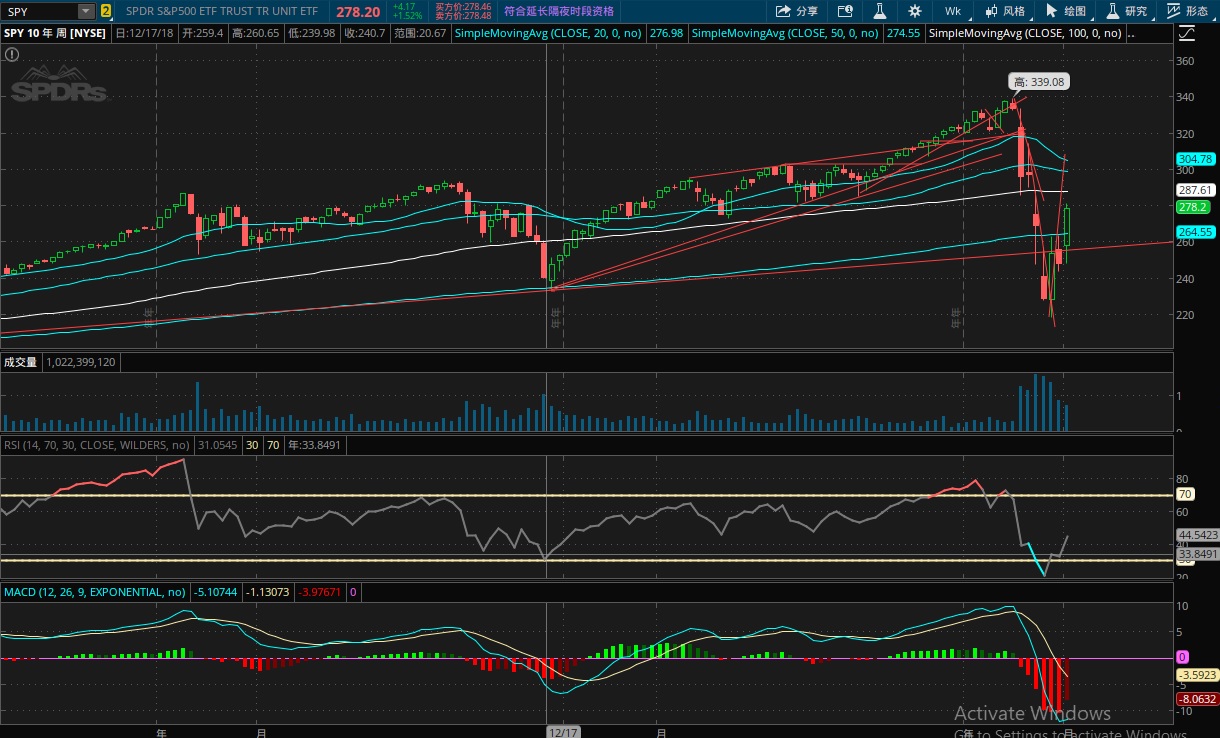
Task: Click the purple 符合延长隔夜时段资格 notice text
Action: click(557, 11)
